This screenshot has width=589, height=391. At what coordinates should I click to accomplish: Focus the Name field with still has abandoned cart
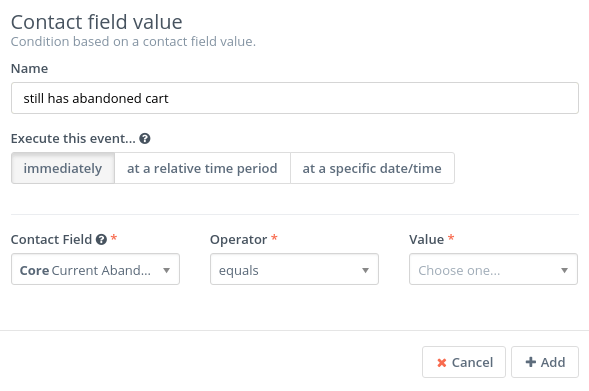[295, 98]
